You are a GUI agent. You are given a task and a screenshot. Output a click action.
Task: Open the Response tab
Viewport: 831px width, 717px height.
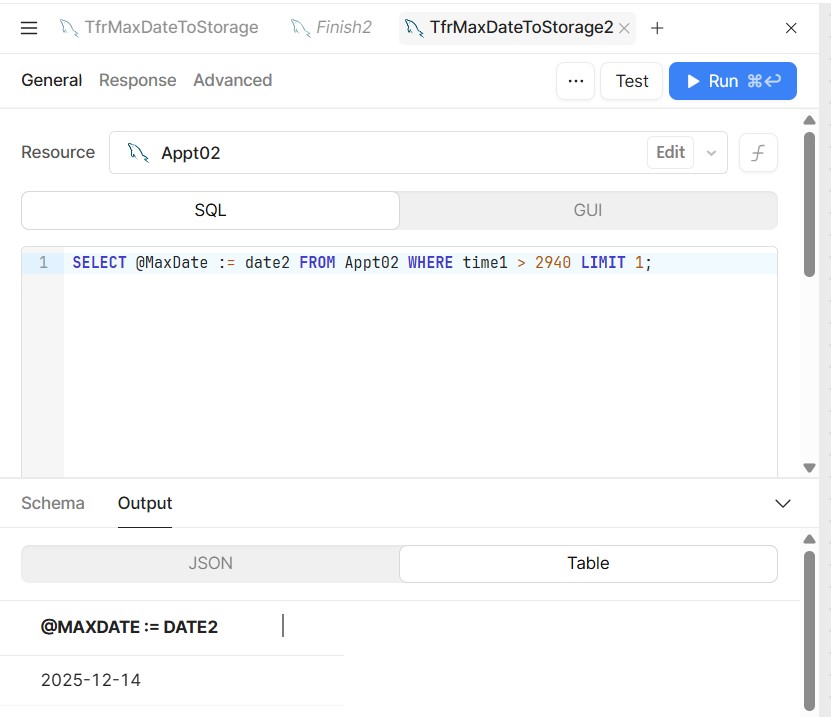coord(137,80)
